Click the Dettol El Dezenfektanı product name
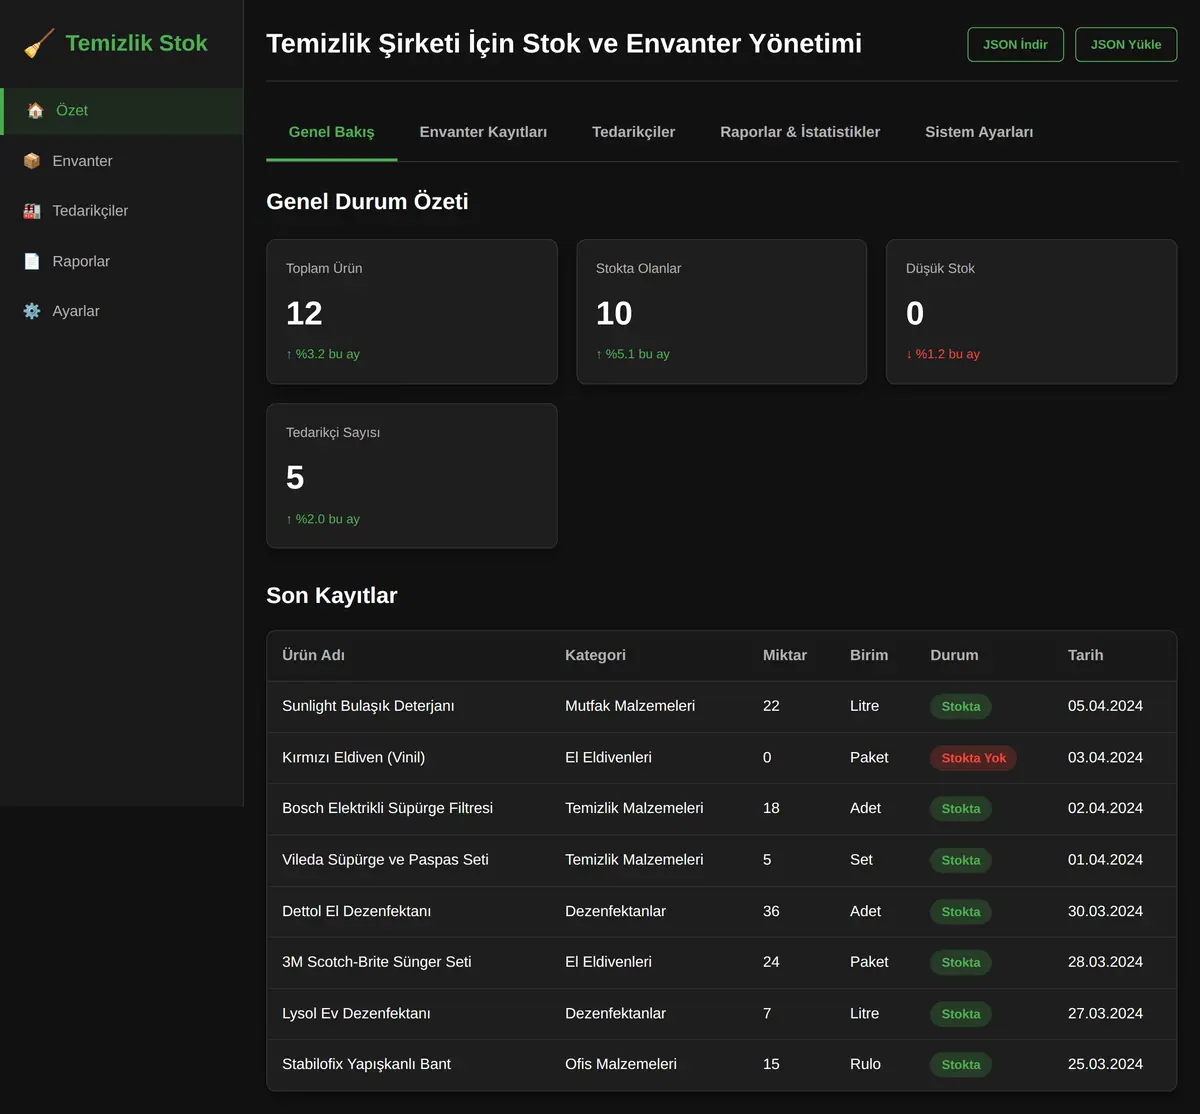Viewport: 1200px width, 1114px height. (x=356, y=911)
